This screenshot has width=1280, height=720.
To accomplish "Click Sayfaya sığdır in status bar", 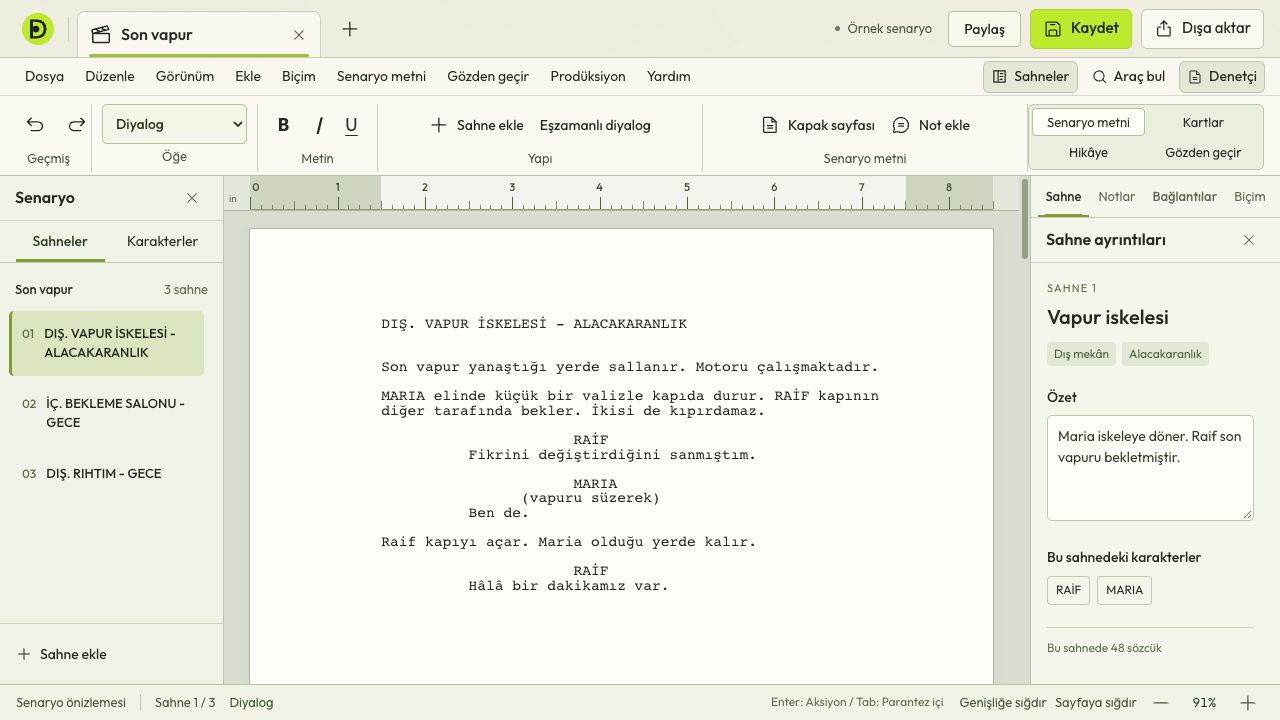I will point(1095,703).
